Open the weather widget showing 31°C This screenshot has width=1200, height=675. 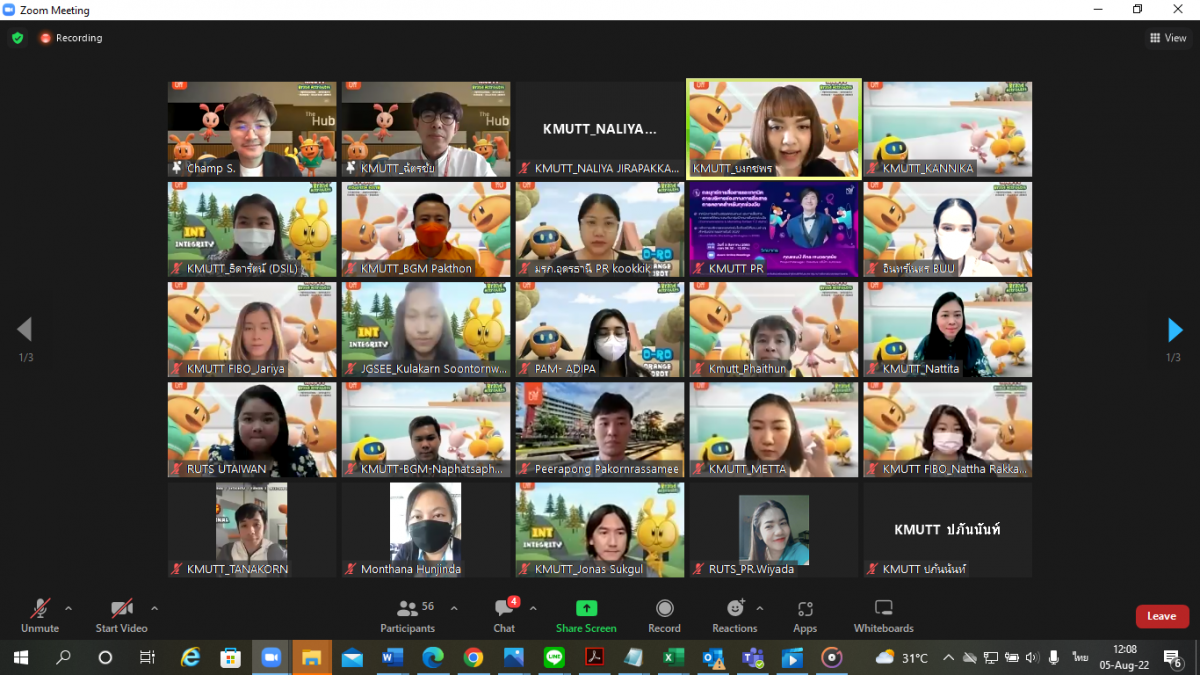tap(902, 657)
